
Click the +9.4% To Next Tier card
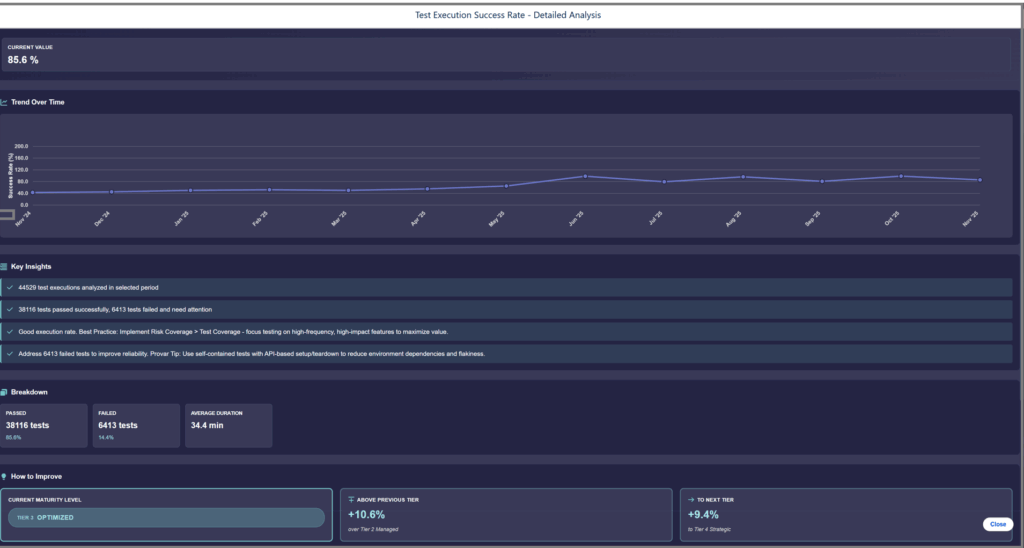(846, 514)
